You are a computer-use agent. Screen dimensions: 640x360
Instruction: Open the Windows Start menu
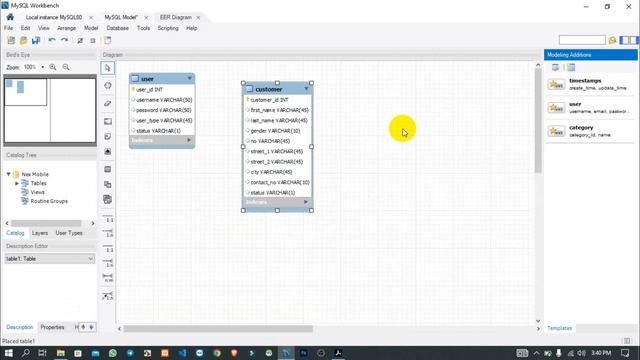click(x=8, y=353)
